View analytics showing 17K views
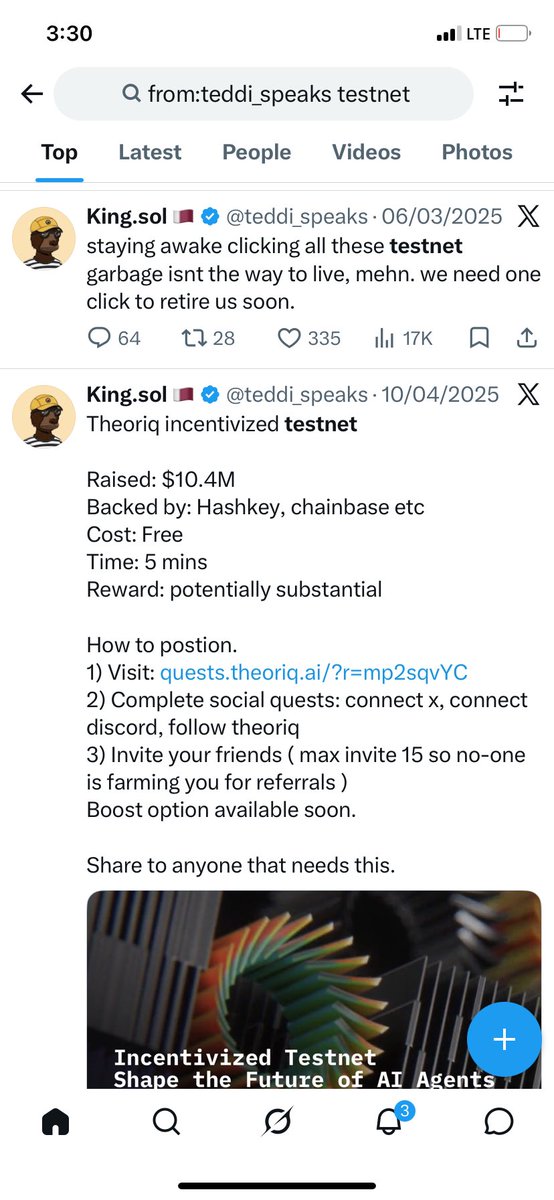 click(x=402, y=338)
